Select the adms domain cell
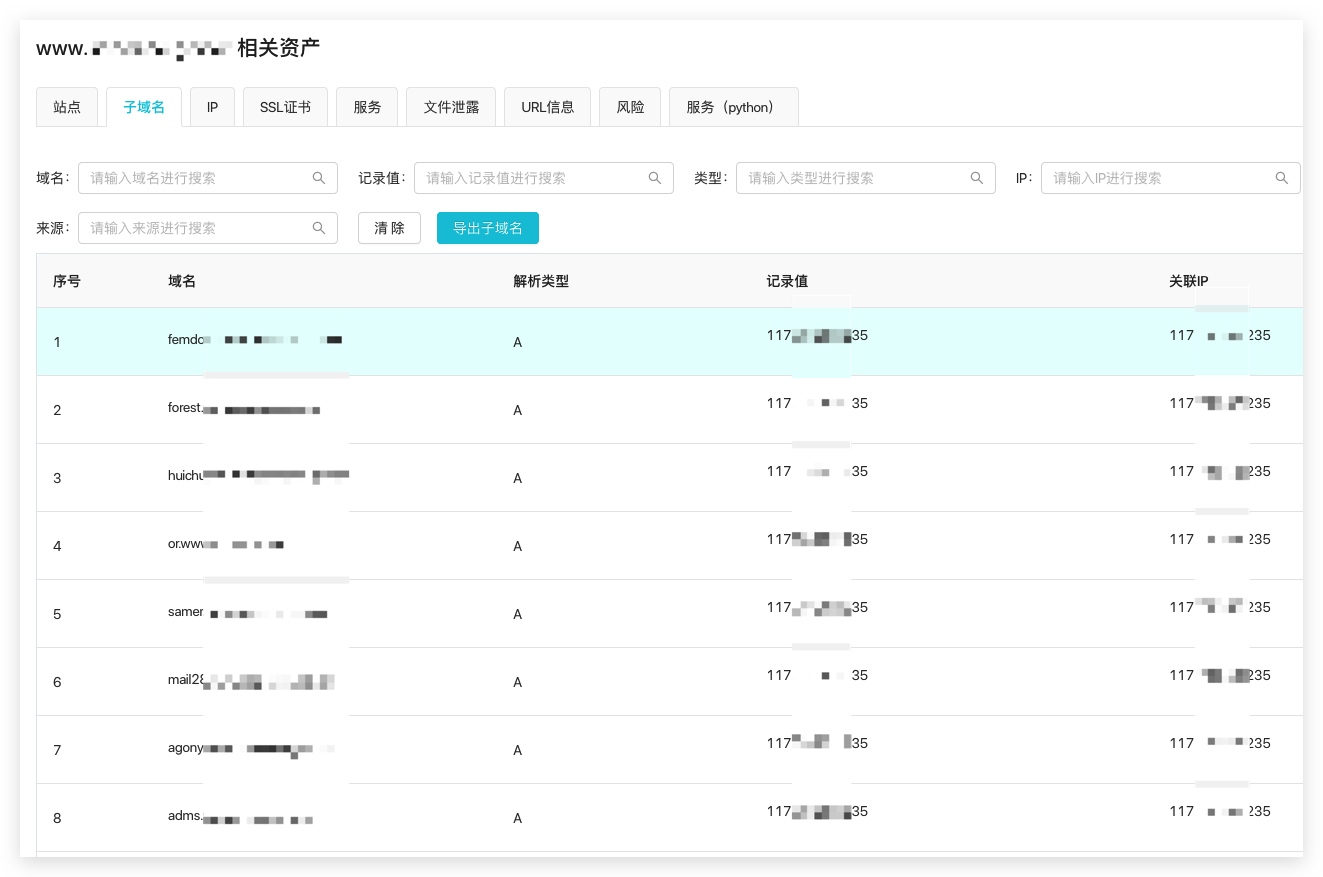The width and height of the screenshot is (1323, 877). point(241,816)
